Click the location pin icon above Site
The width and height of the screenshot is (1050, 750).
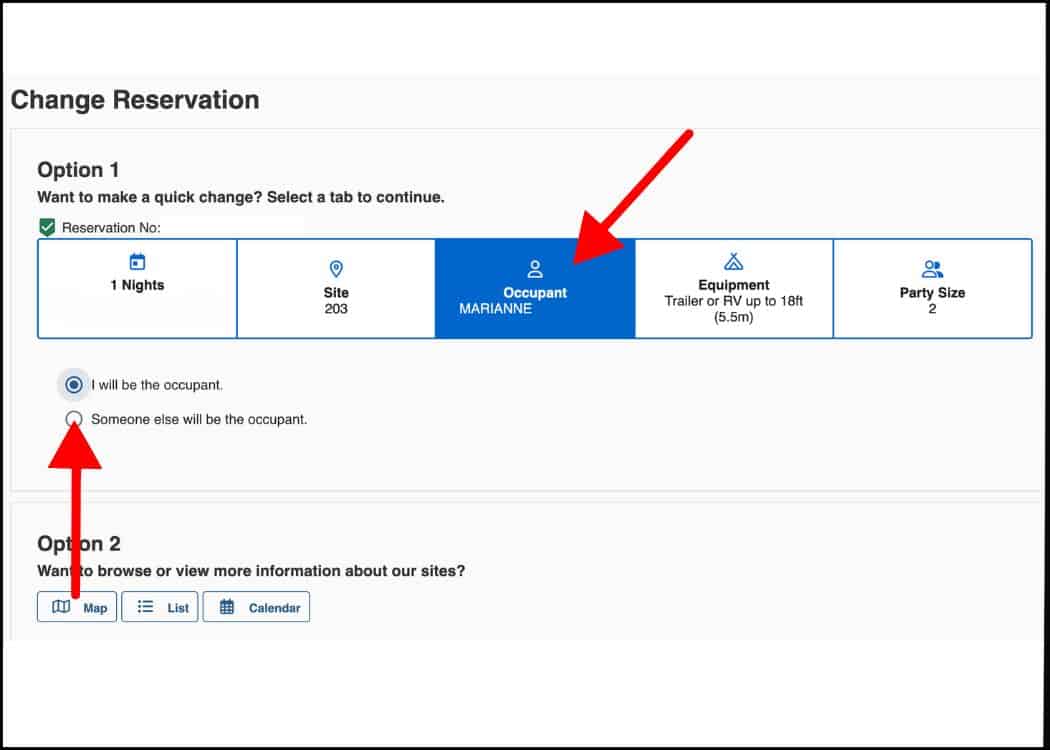click(x=336, y=269)
